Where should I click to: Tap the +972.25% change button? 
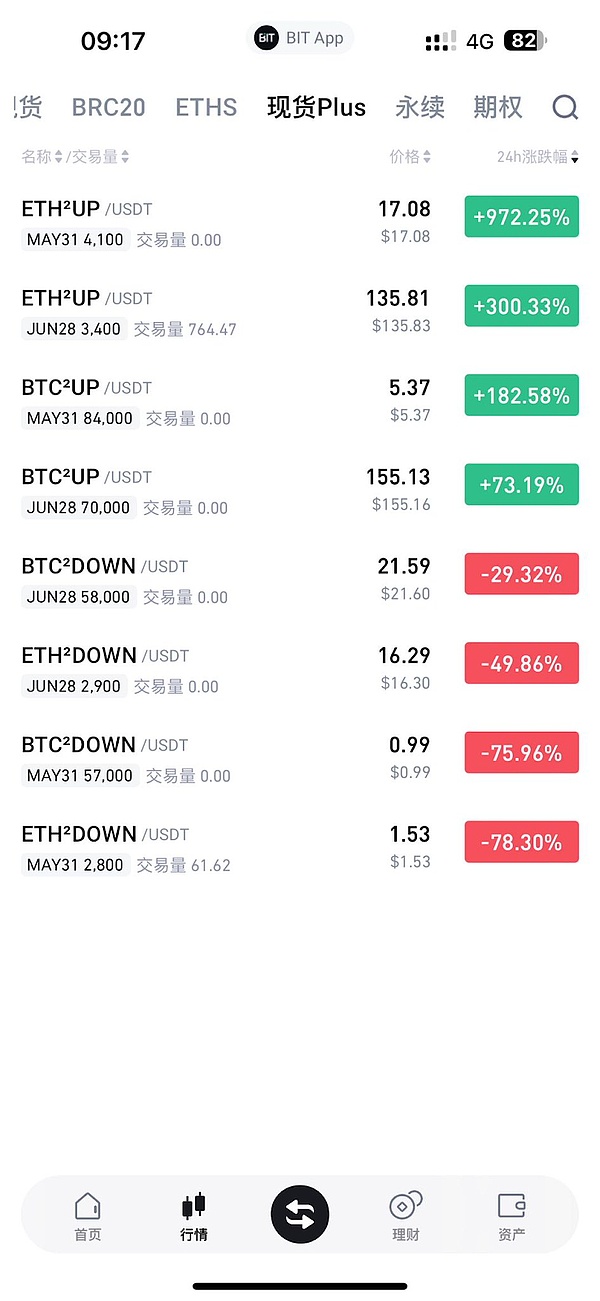[521, 217]
